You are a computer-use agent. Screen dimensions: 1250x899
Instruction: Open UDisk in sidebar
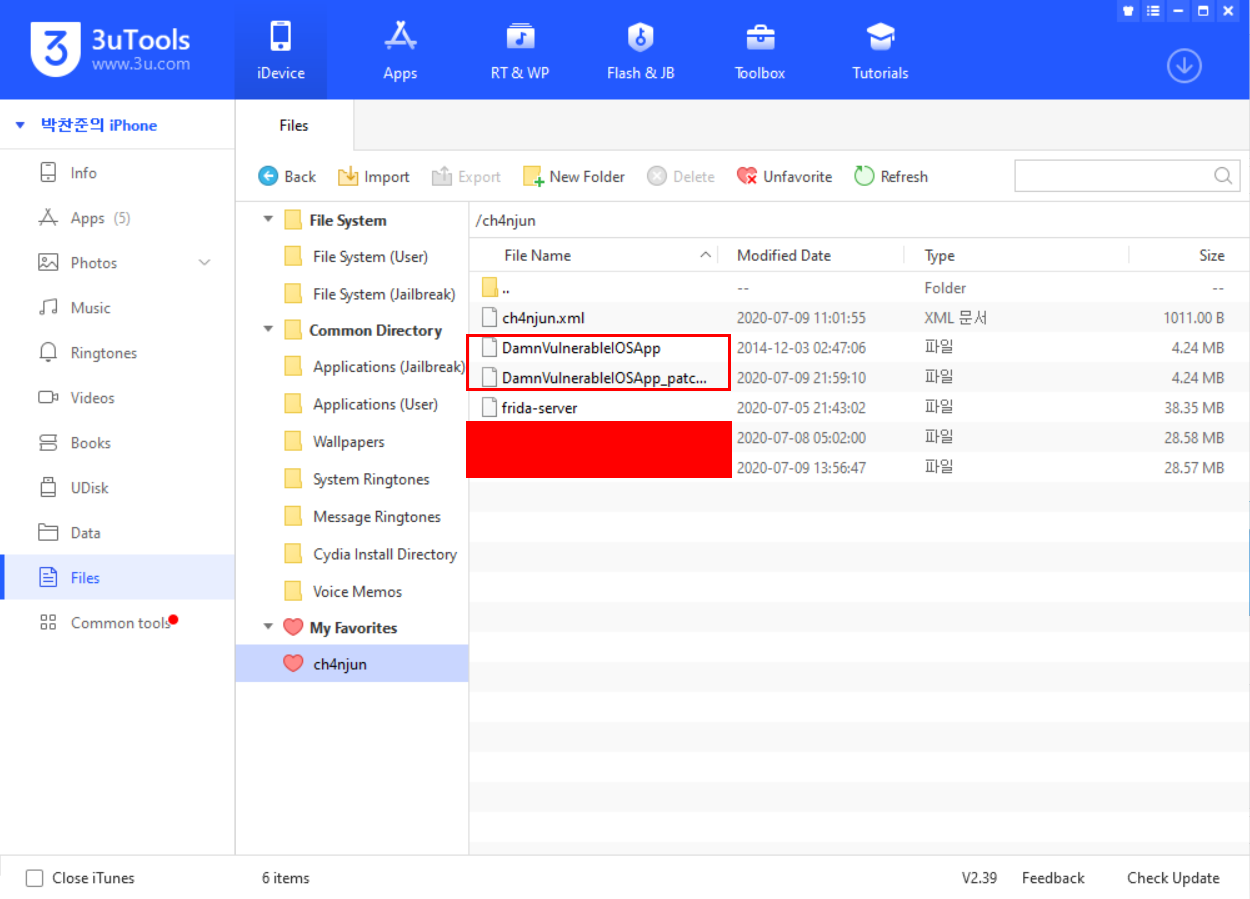(117, 488)
